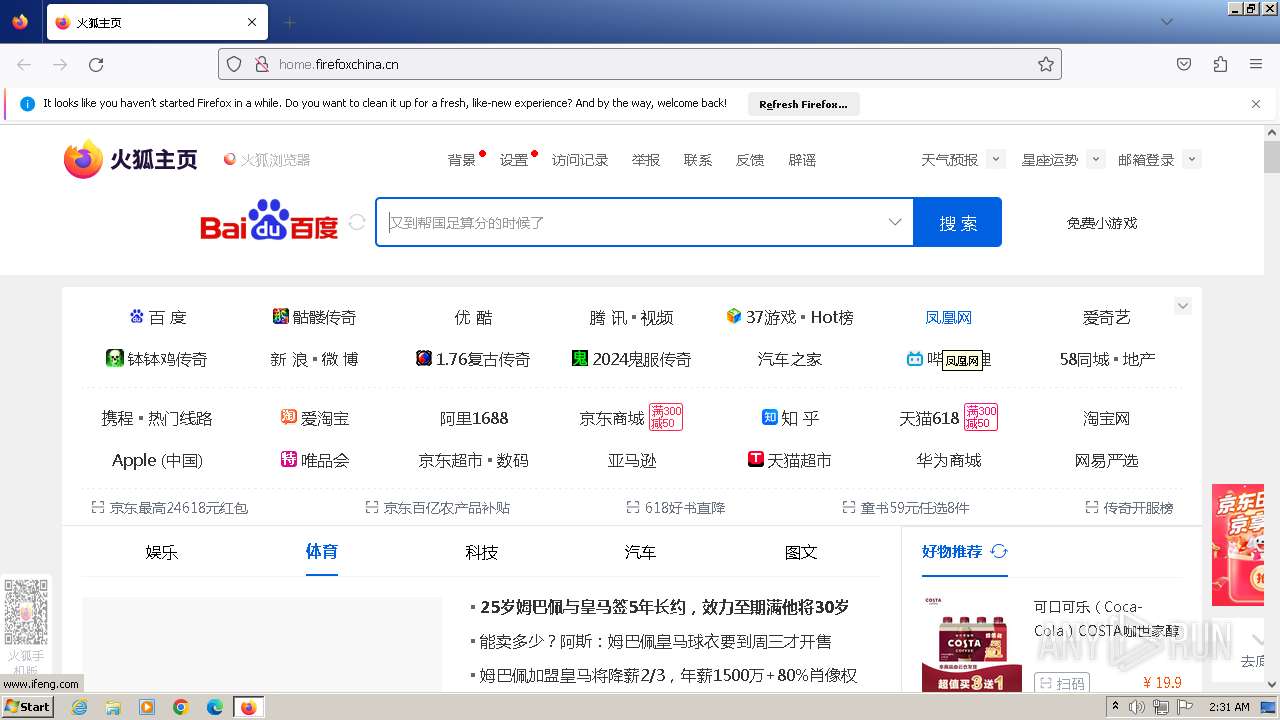This screenshot has height=720, width=1280.
Task: Click the shield tracking protection icon
Action: (x=234, y=64)
